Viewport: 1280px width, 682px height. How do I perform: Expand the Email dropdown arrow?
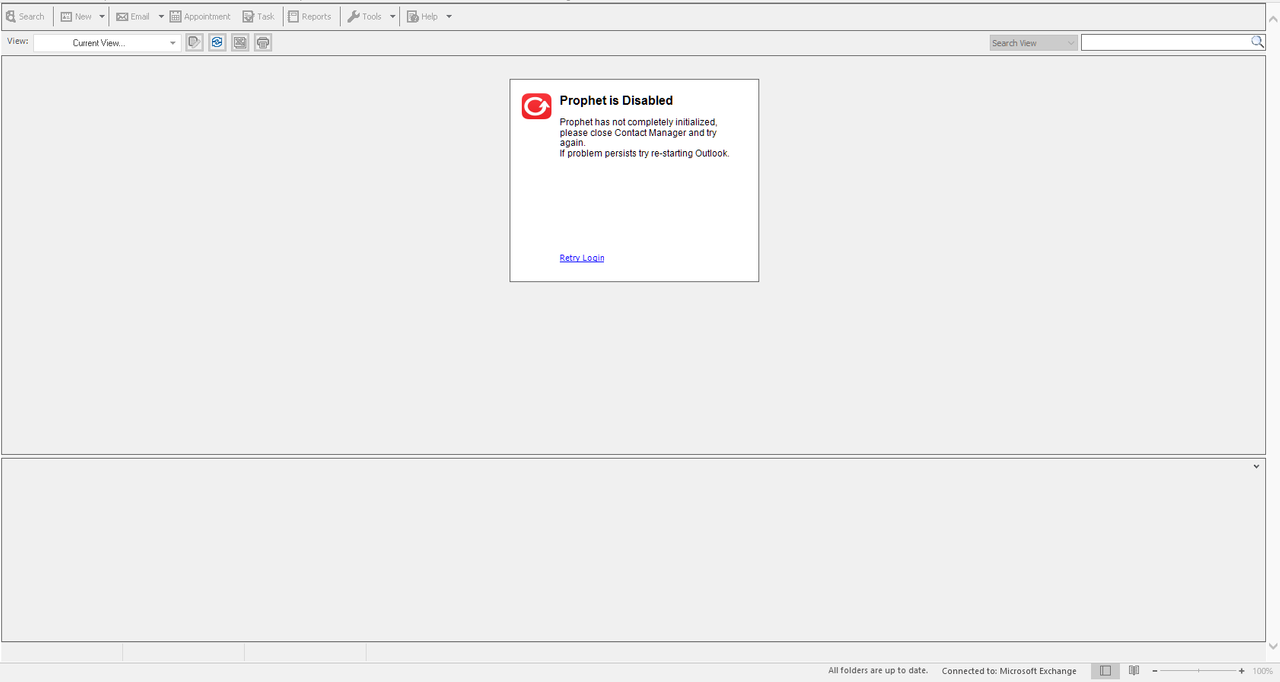pos(161,16)
